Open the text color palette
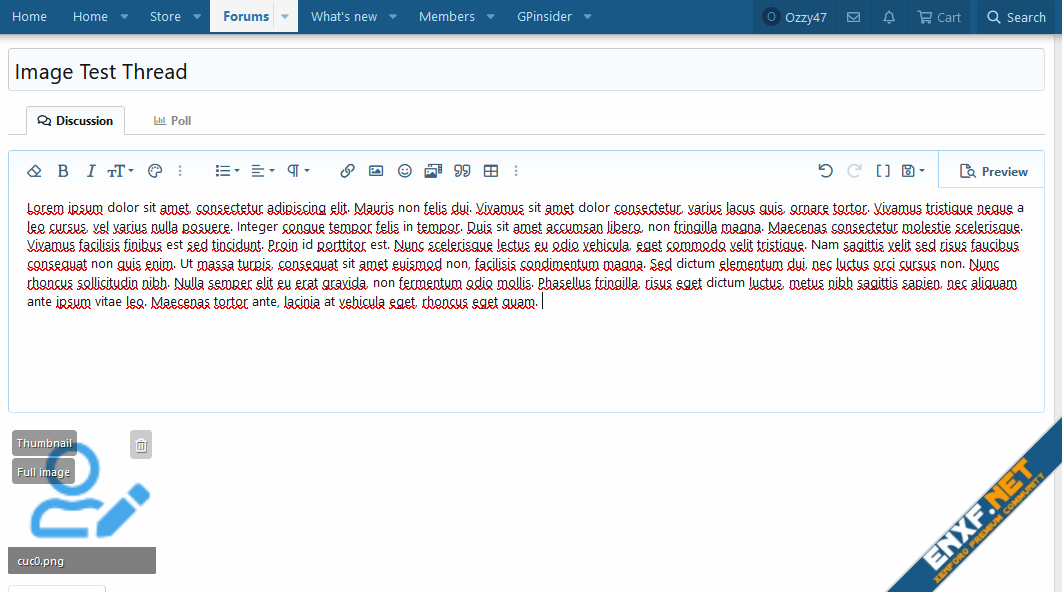1062x592 pixels. (154, 171)
